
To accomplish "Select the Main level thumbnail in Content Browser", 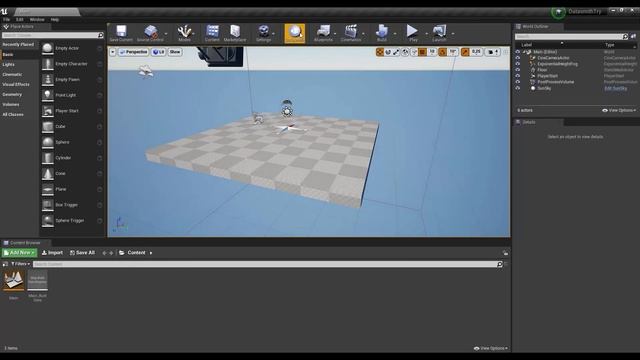I will [x=13, y=280].
